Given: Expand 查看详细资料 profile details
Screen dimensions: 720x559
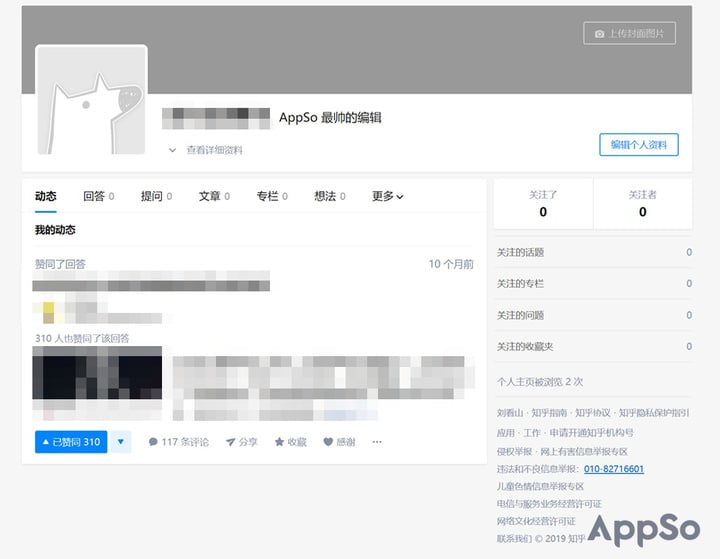Looking at the screenshot, I should pyautogui.click(x=206, y=150).
